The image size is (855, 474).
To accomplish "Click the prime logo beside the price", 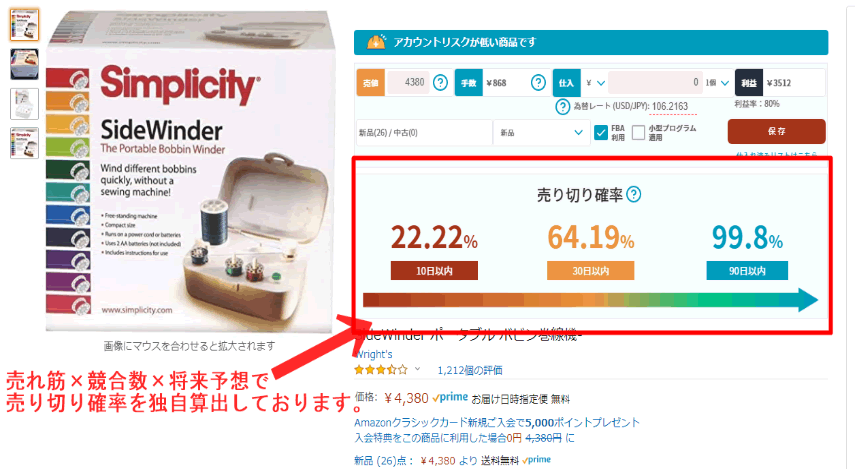I will [x=450, y=398].
